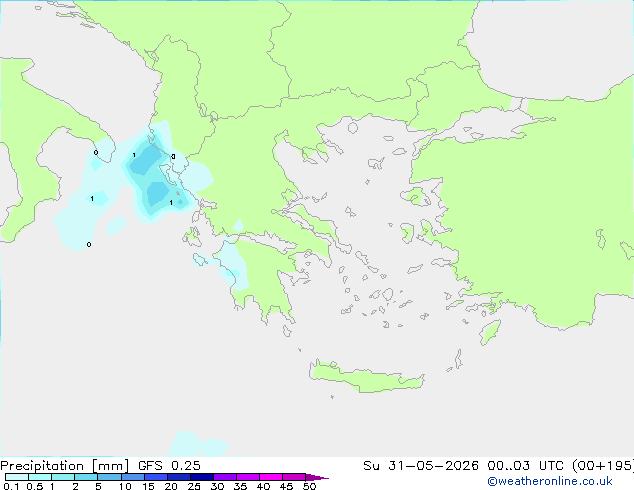Click the '25' legend scale label

pyautogui.click(x=194, y=486)
